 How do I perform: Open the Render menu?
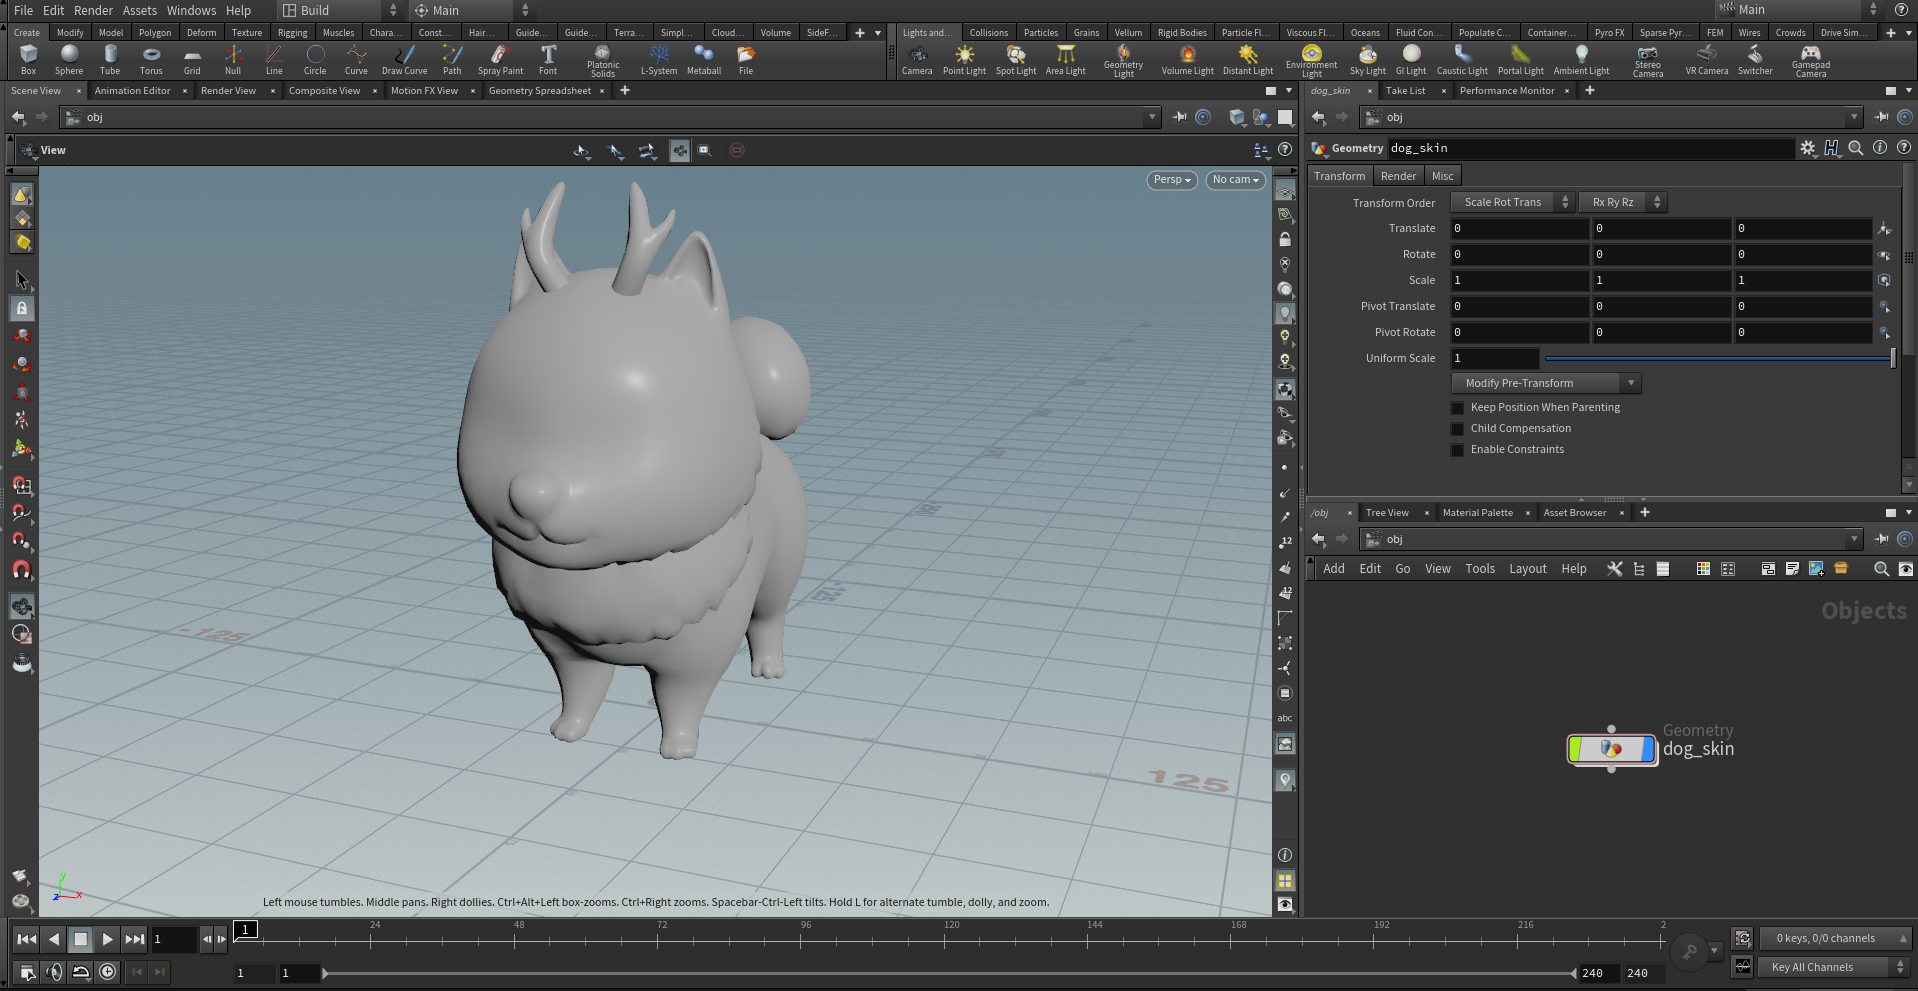[93, 10]
